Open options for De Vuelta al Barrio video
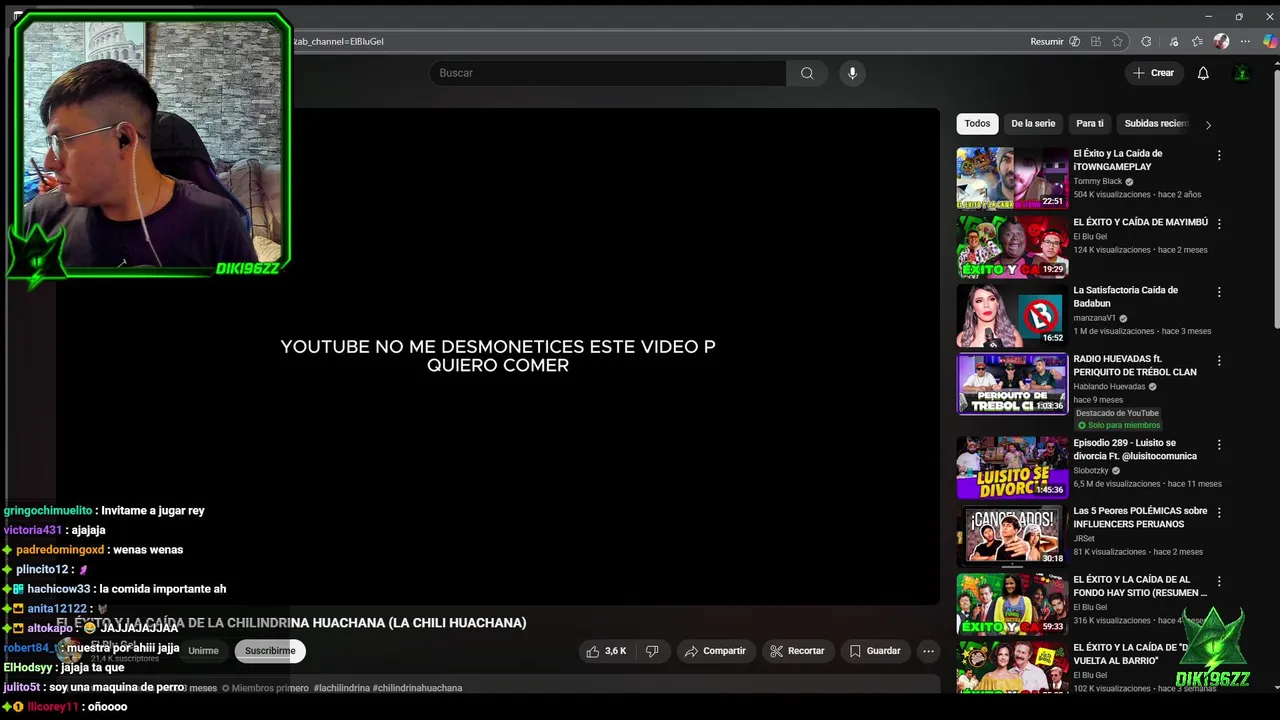The image size is (1280, 720). click(x=1218, y=649)
